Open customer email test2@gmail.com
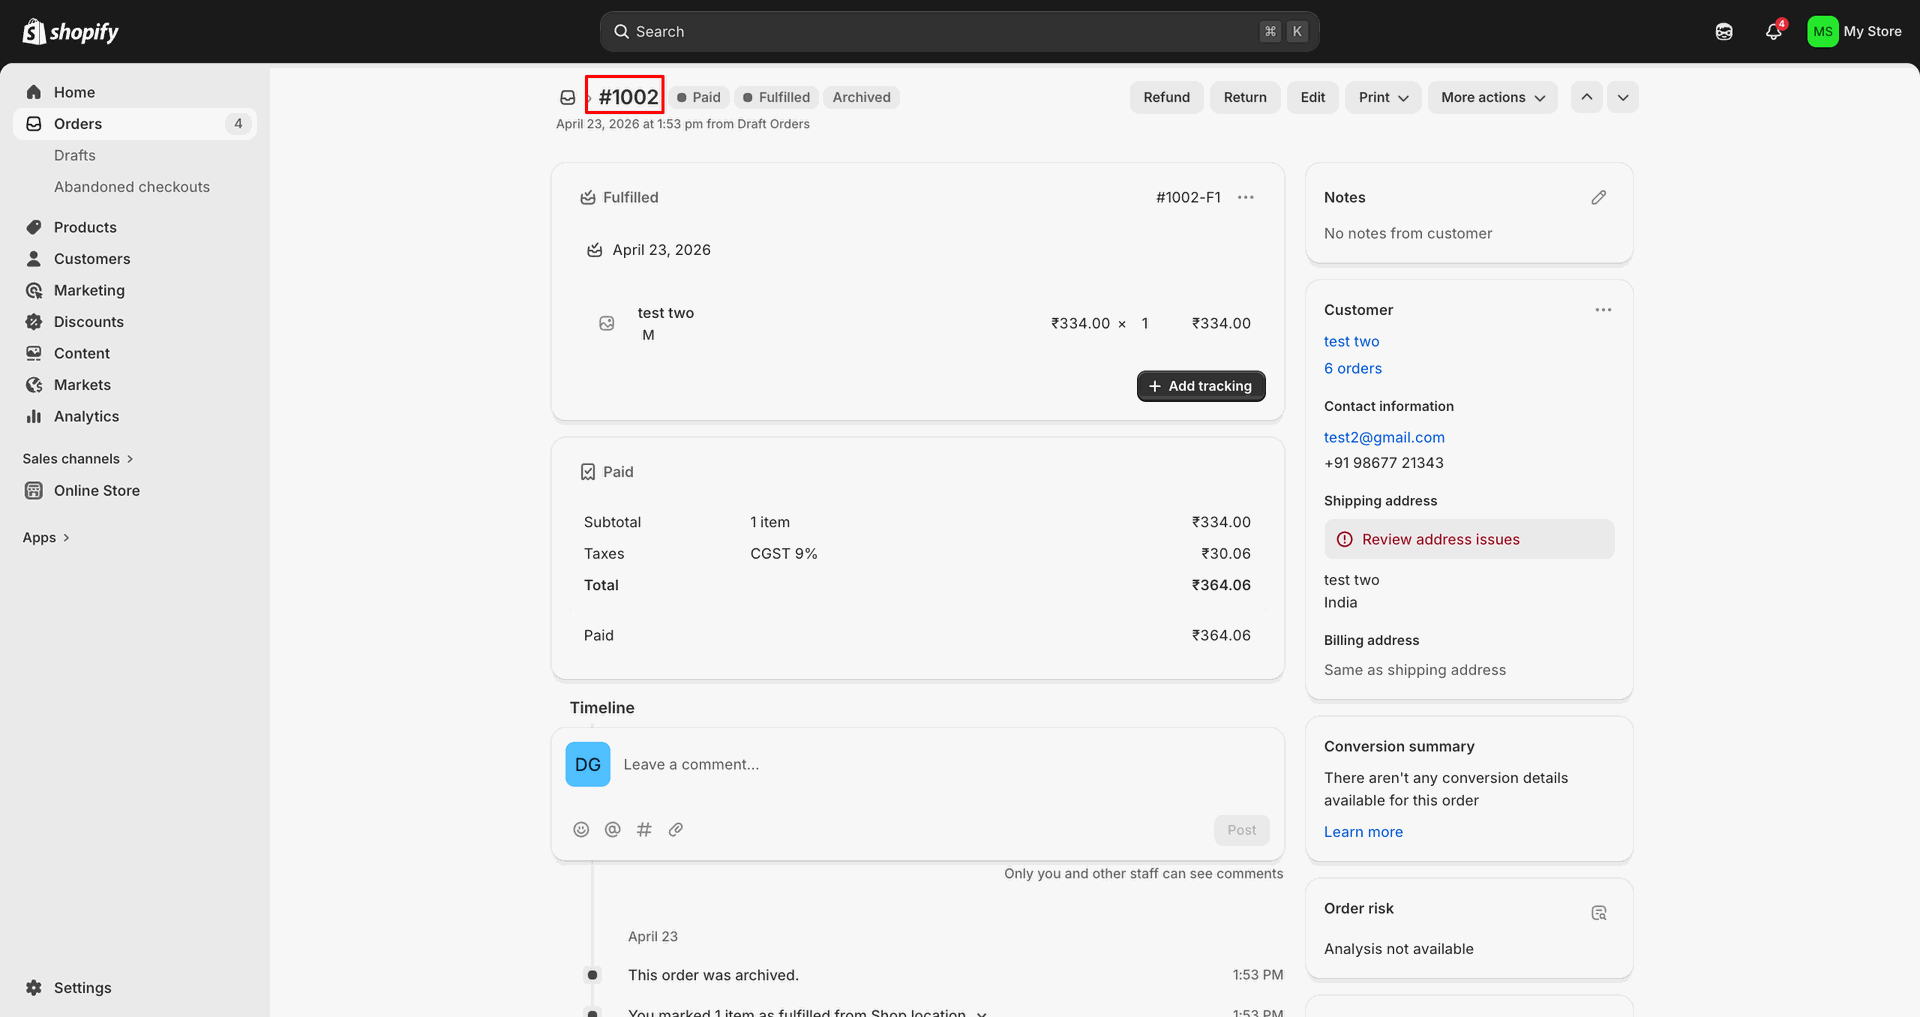1920x1017 pixels. tap(1384, 438)
